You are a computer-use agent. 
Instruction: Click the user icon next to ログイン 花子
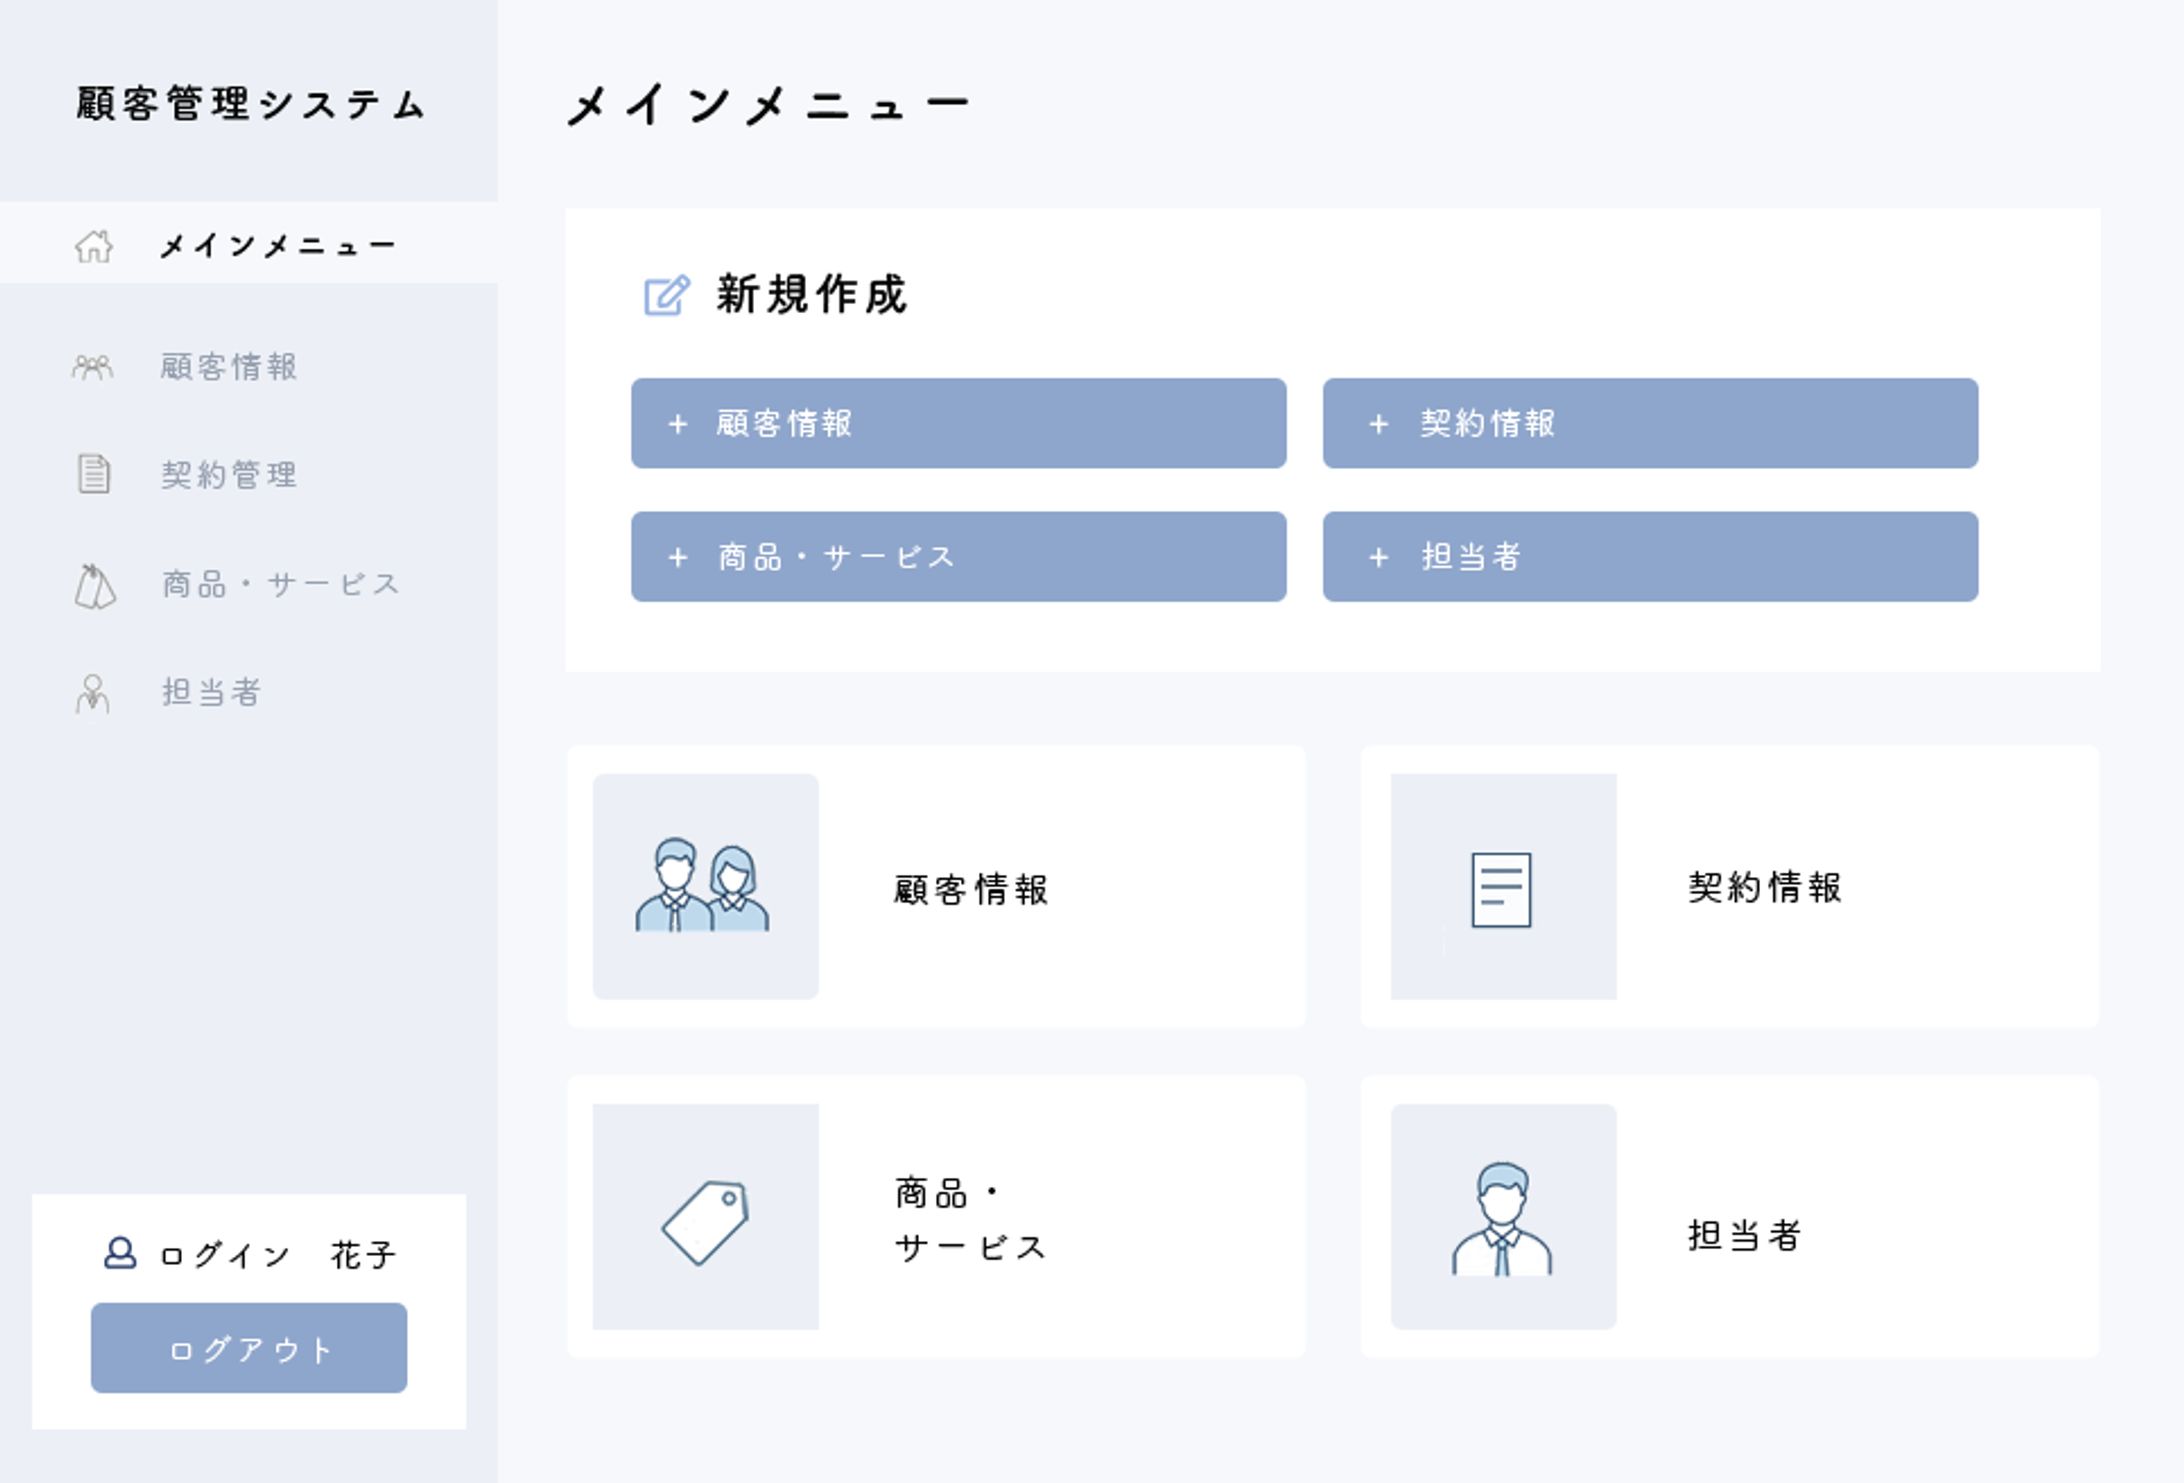[x=120, y=1253]
